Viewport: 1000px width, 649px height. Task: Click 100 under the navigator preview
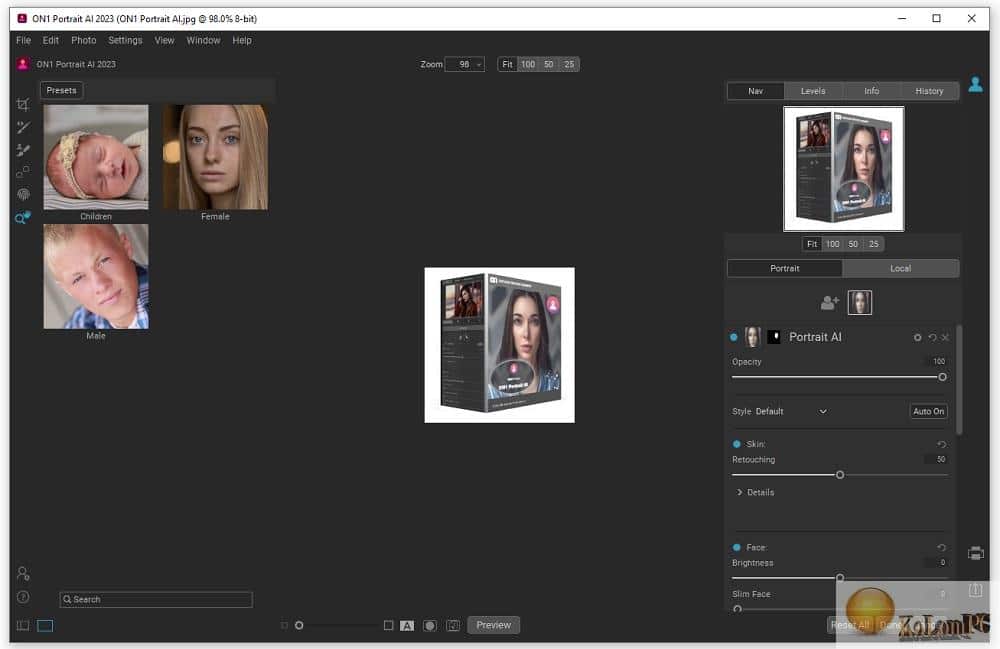pyautogui.click(x=832, y=244)
